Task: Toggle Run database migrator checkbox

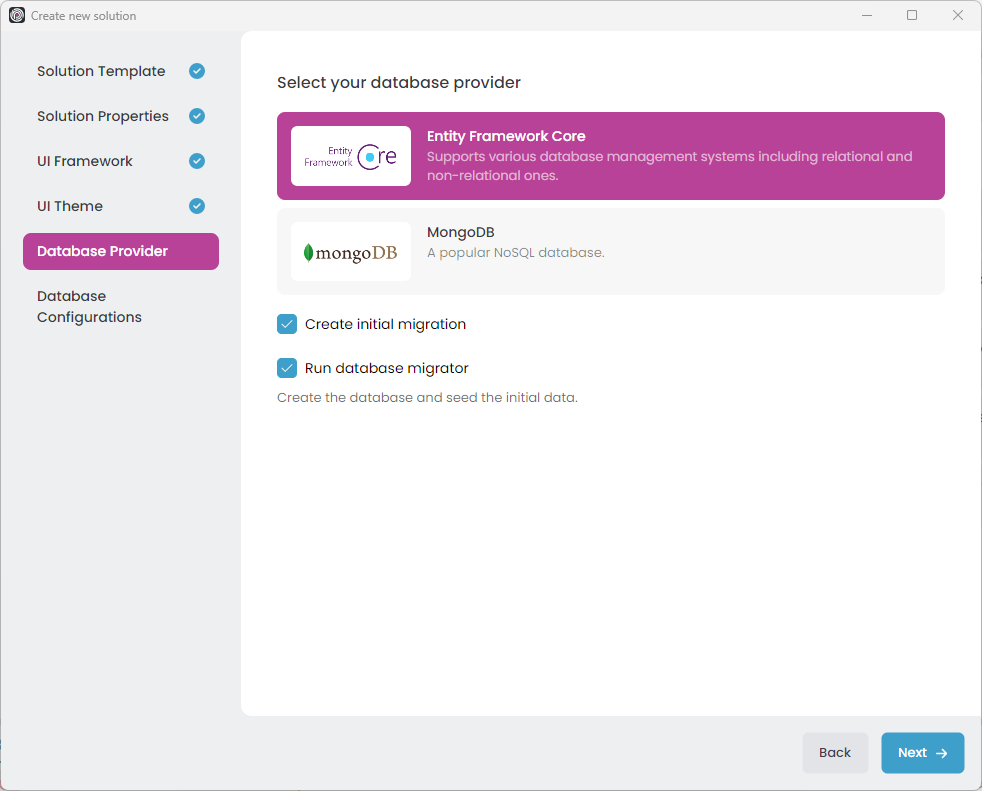Action: pyautogui.click(x=287, y=368)
